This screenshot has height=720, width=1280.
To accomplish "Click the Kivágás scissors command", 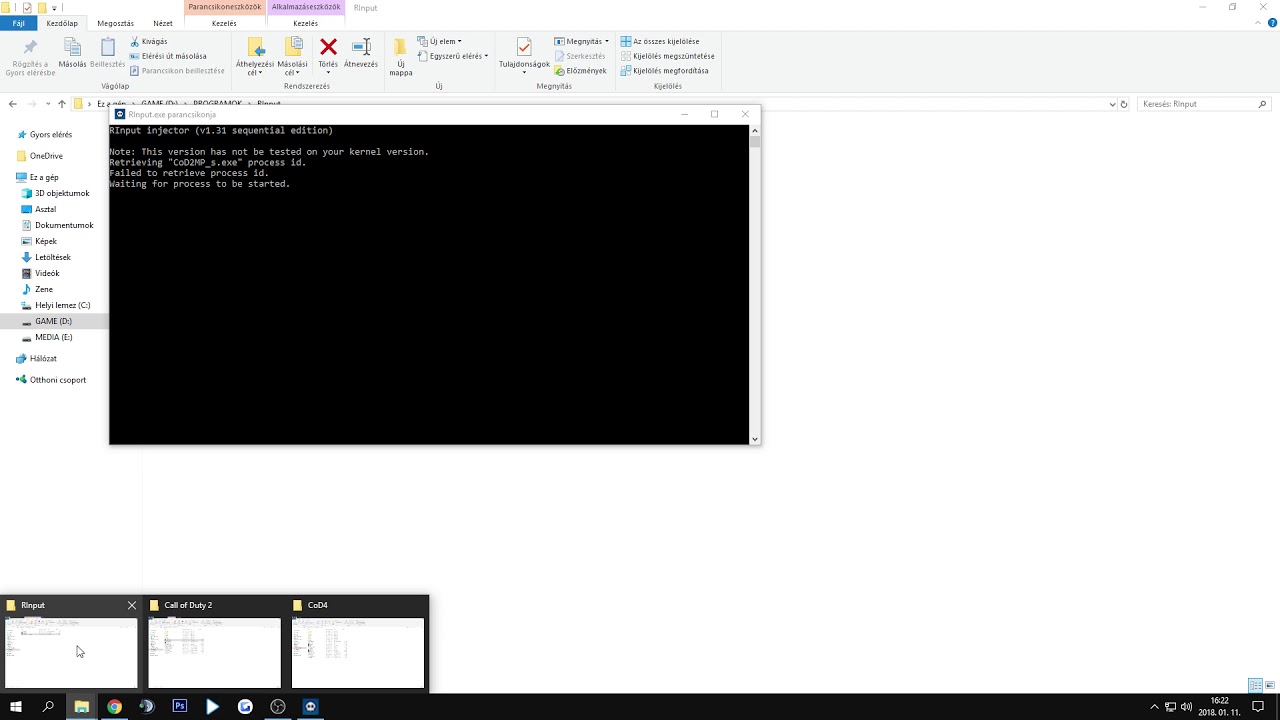I will pyautogui.click(x=148, y=41).
